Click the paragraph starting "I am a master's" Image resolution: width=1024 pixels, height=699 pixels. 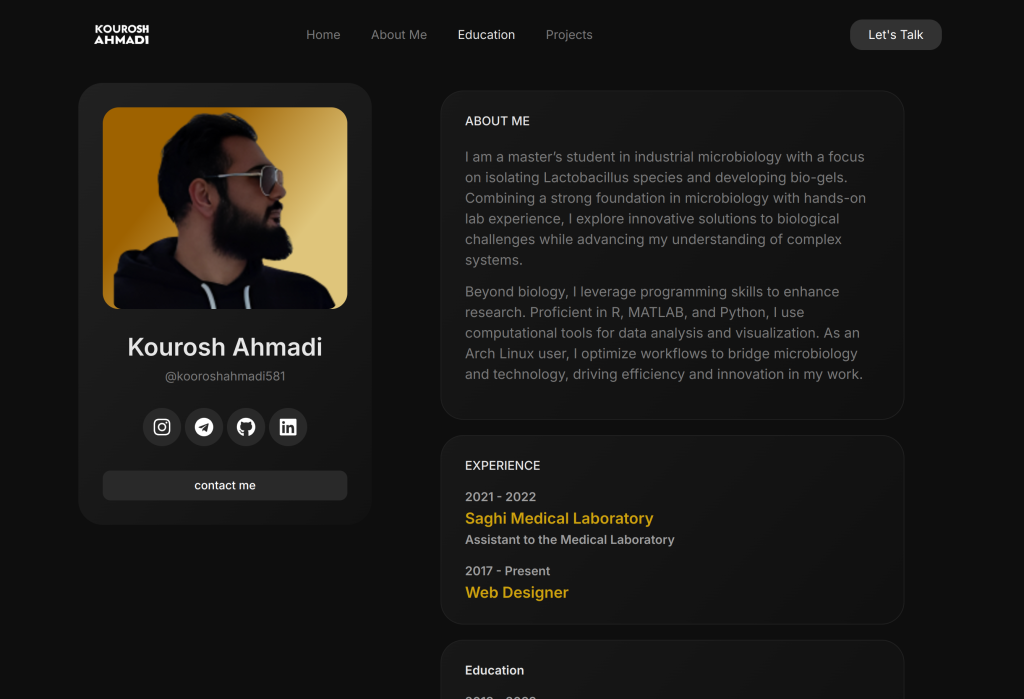pos(665,208)
